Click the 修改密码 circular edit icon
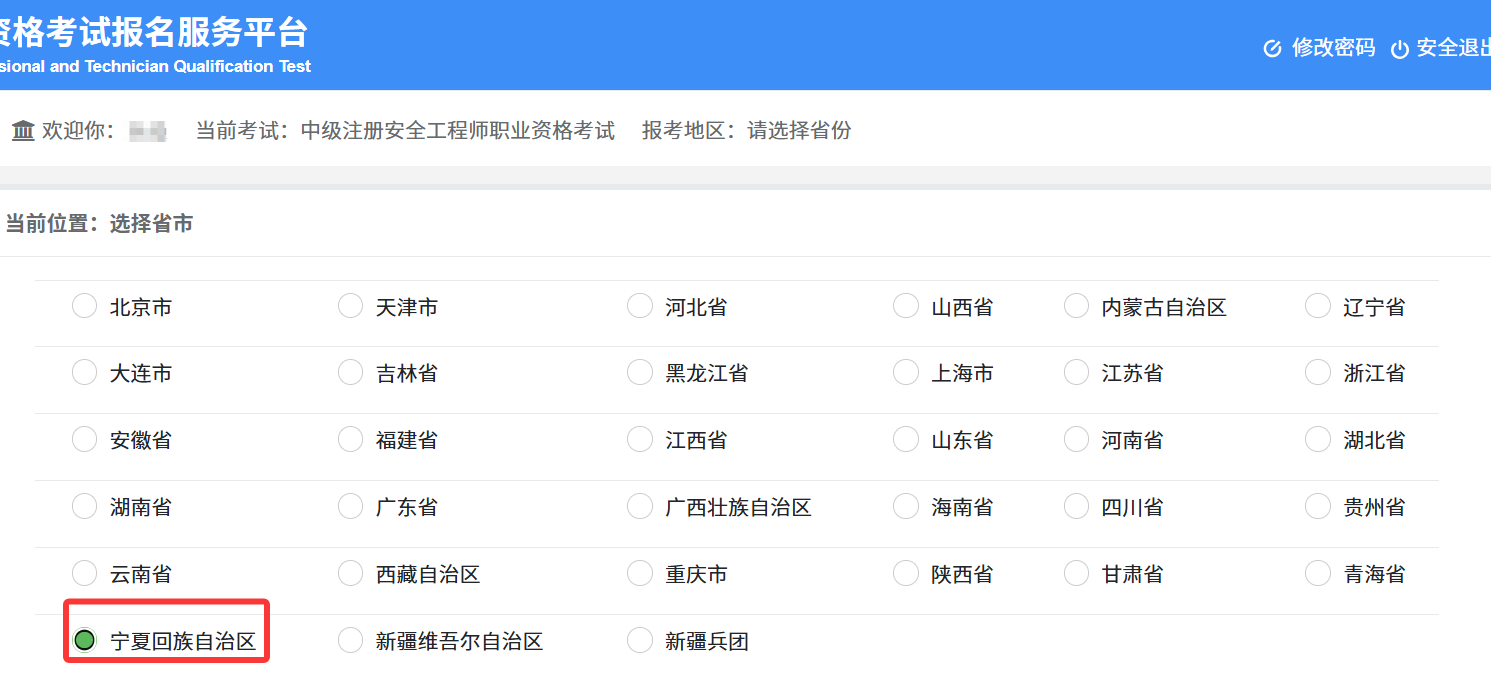The width and height of the screenshot is (1491, 677). pos(1272,47)
